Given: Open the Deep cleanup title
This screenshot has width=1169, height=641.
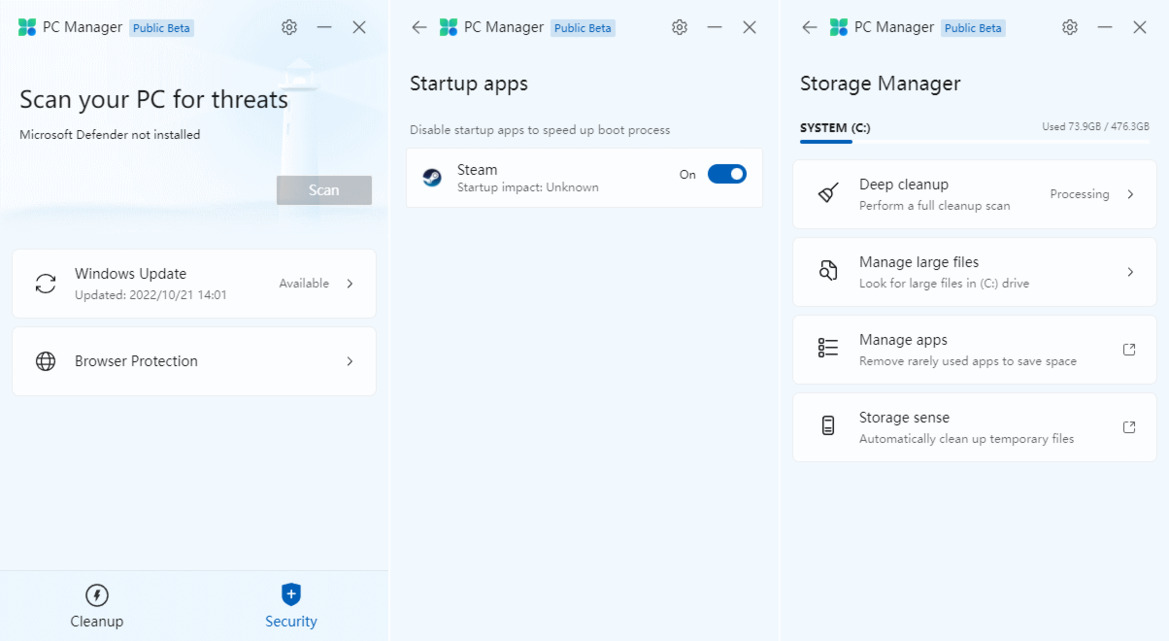Looking at the screenshot, I should [x=904, y=184].
